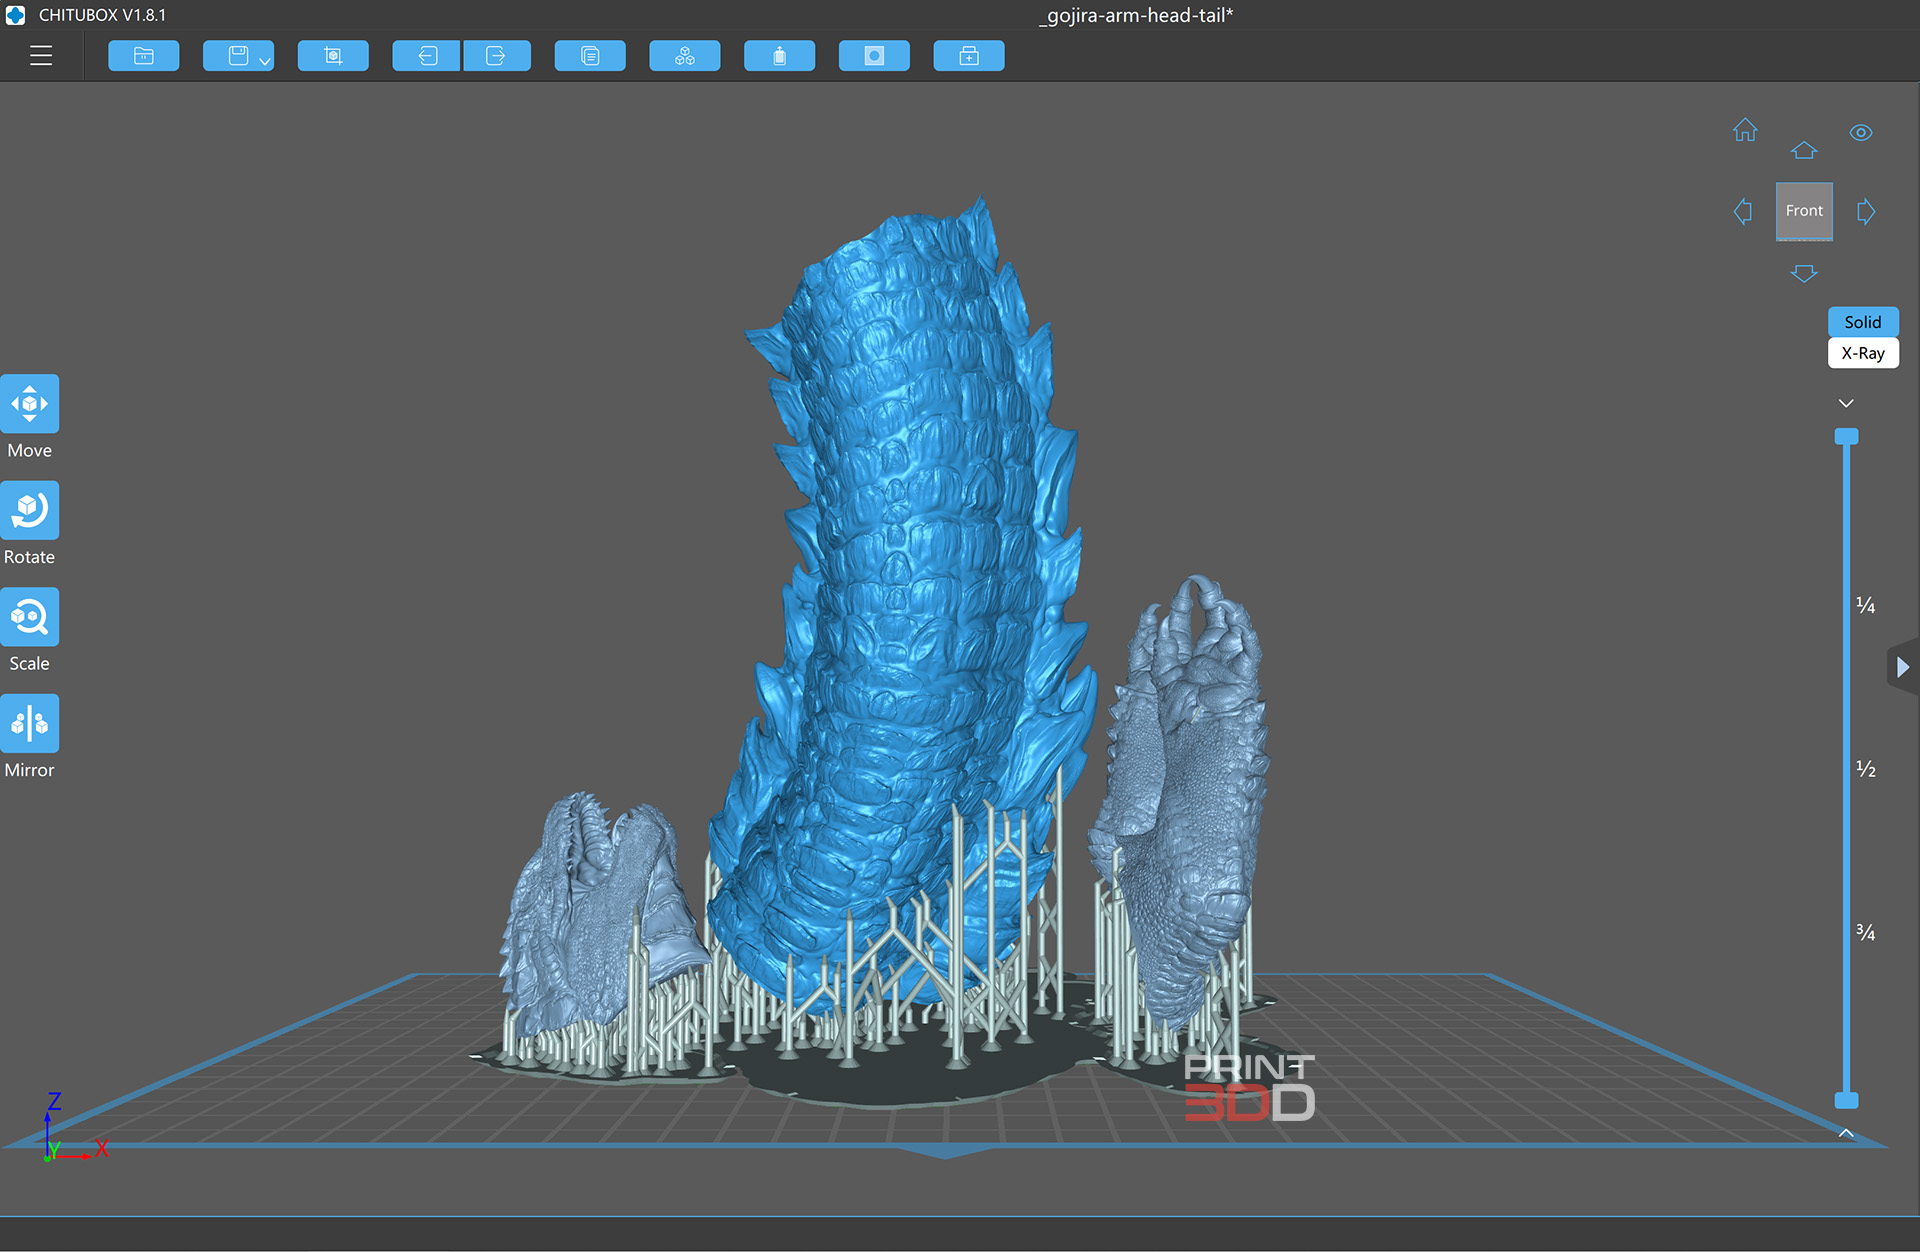1920x1252 pixels.
Task: Reset view with the Home icon
Action: pos(1745,130)
